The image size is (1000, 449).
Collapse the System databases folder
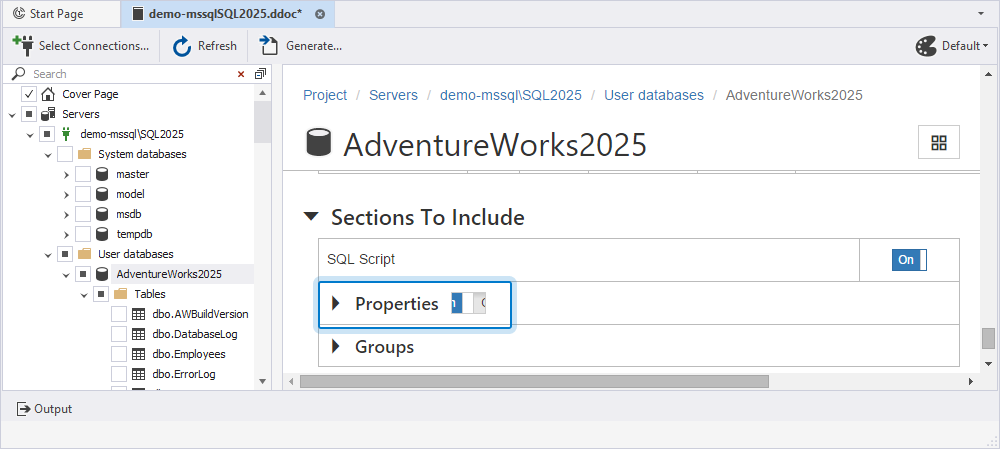[48, 155]
